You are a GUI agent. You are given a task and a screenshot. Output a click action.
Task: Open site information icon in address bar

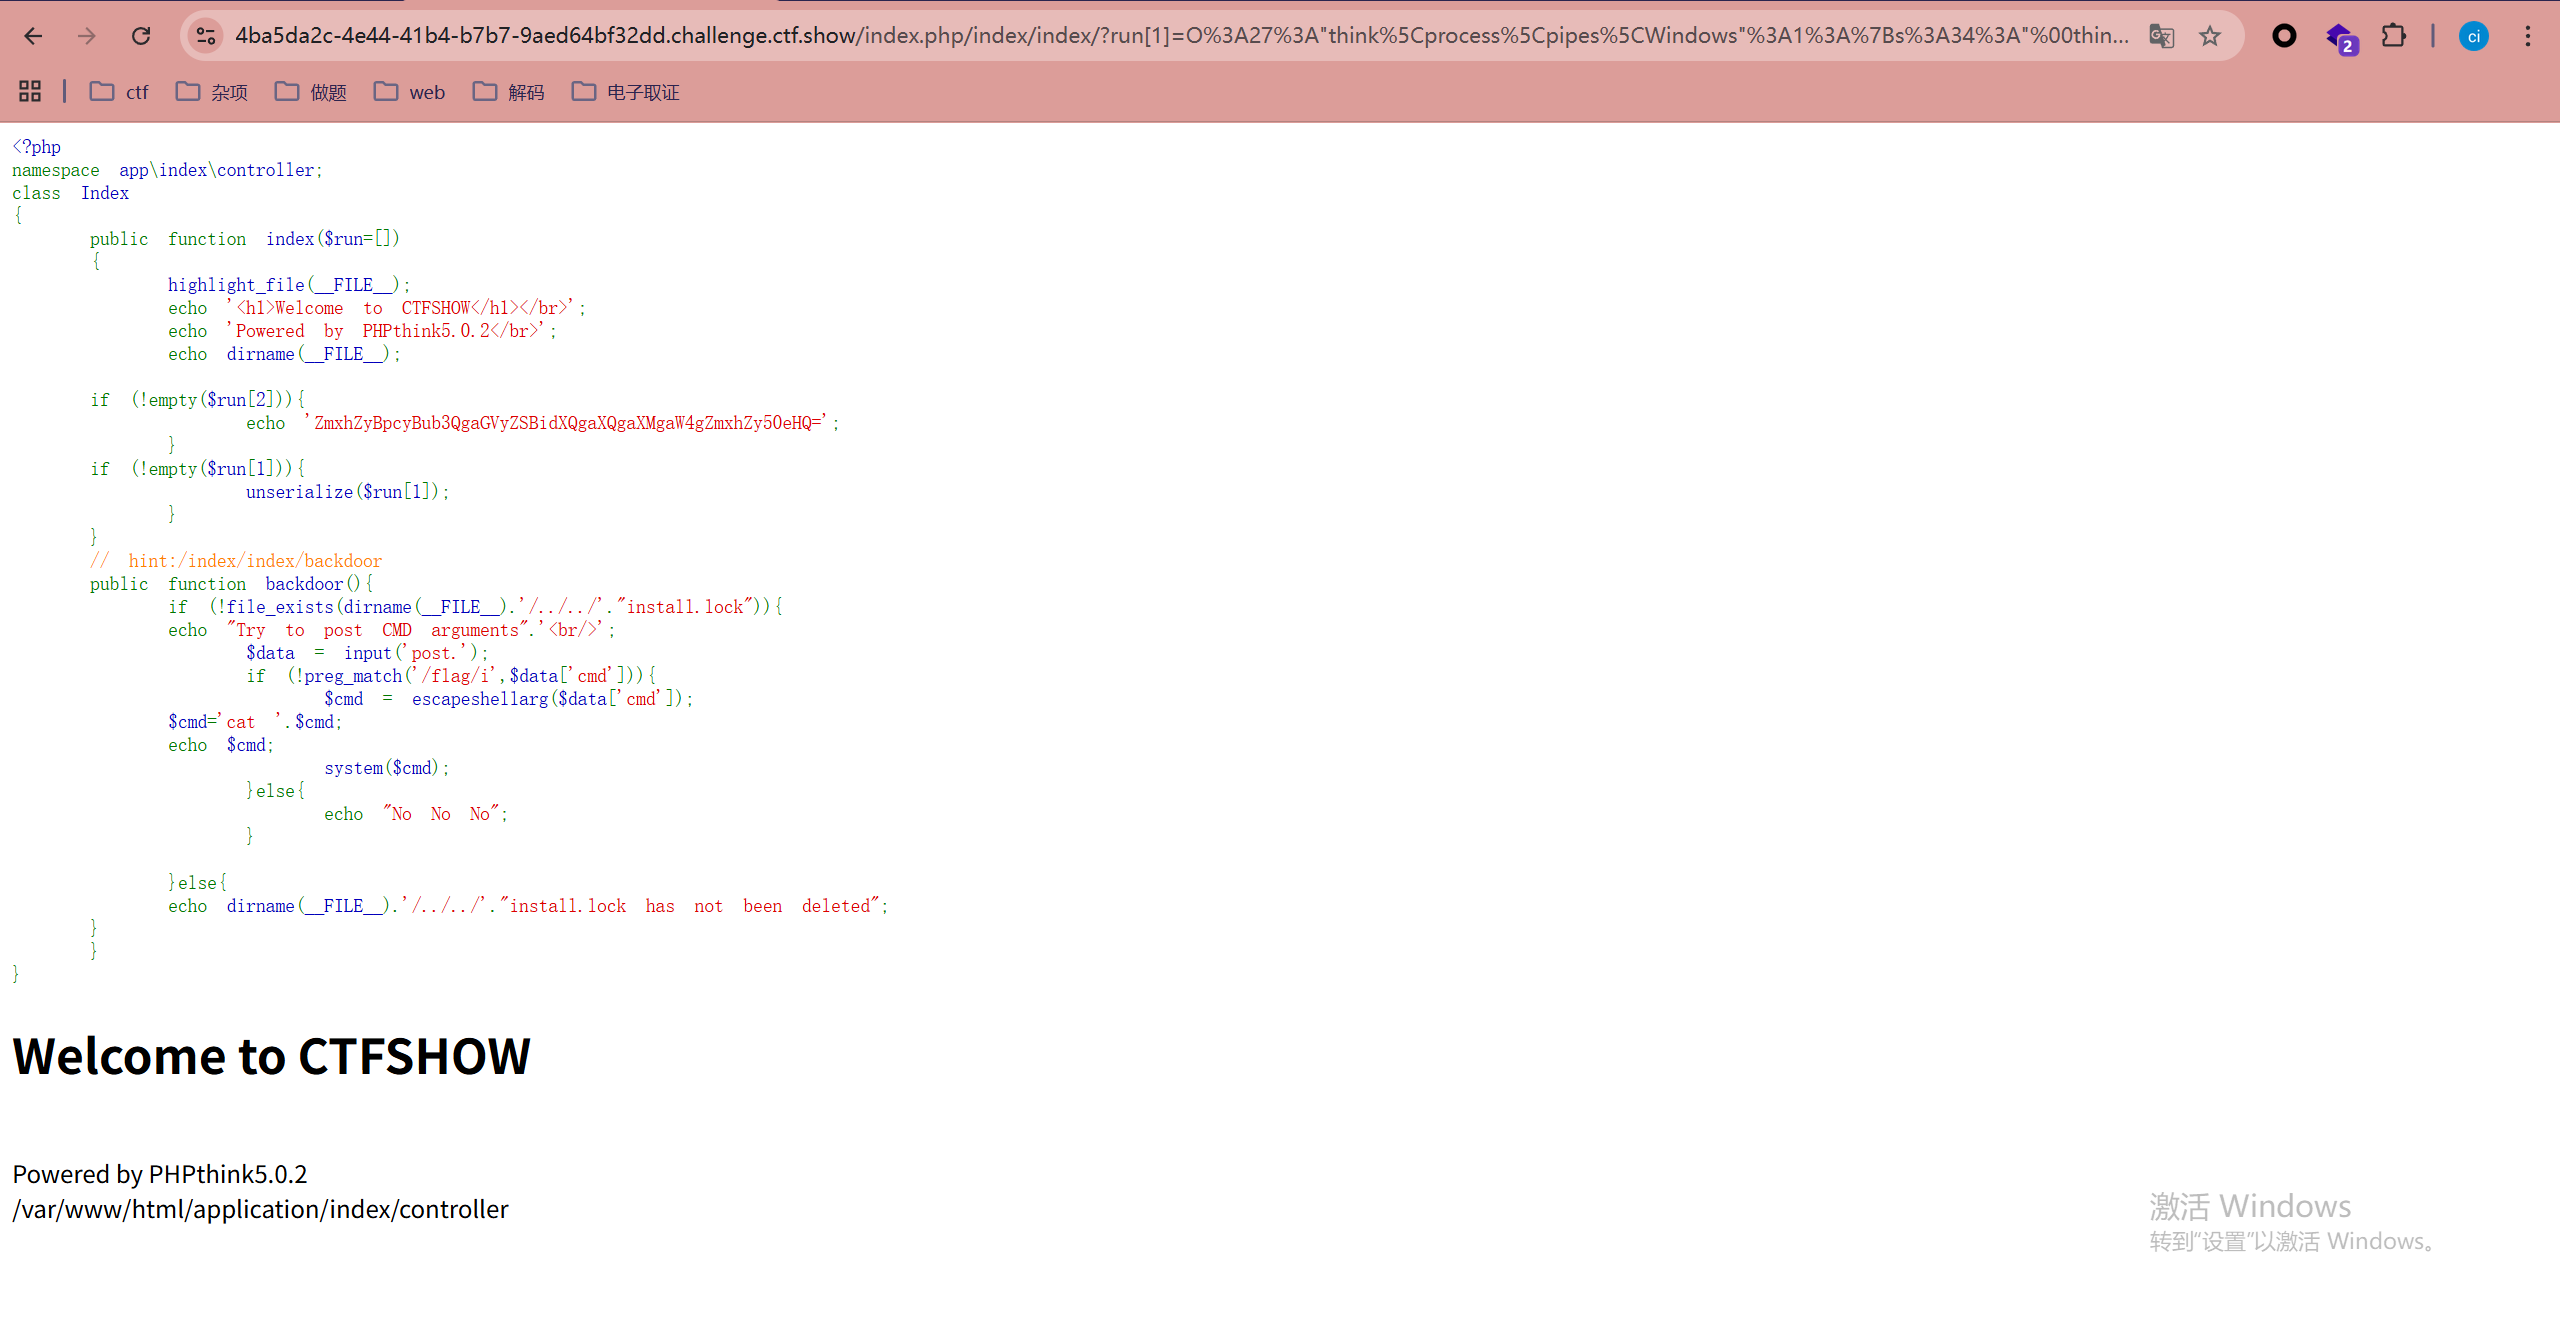coord(206,36)
